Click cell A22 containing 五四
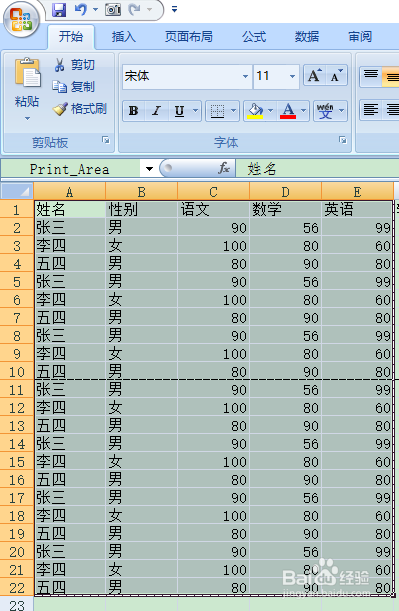The width and height of the screenshot is (399, 611). coord(70,588)
